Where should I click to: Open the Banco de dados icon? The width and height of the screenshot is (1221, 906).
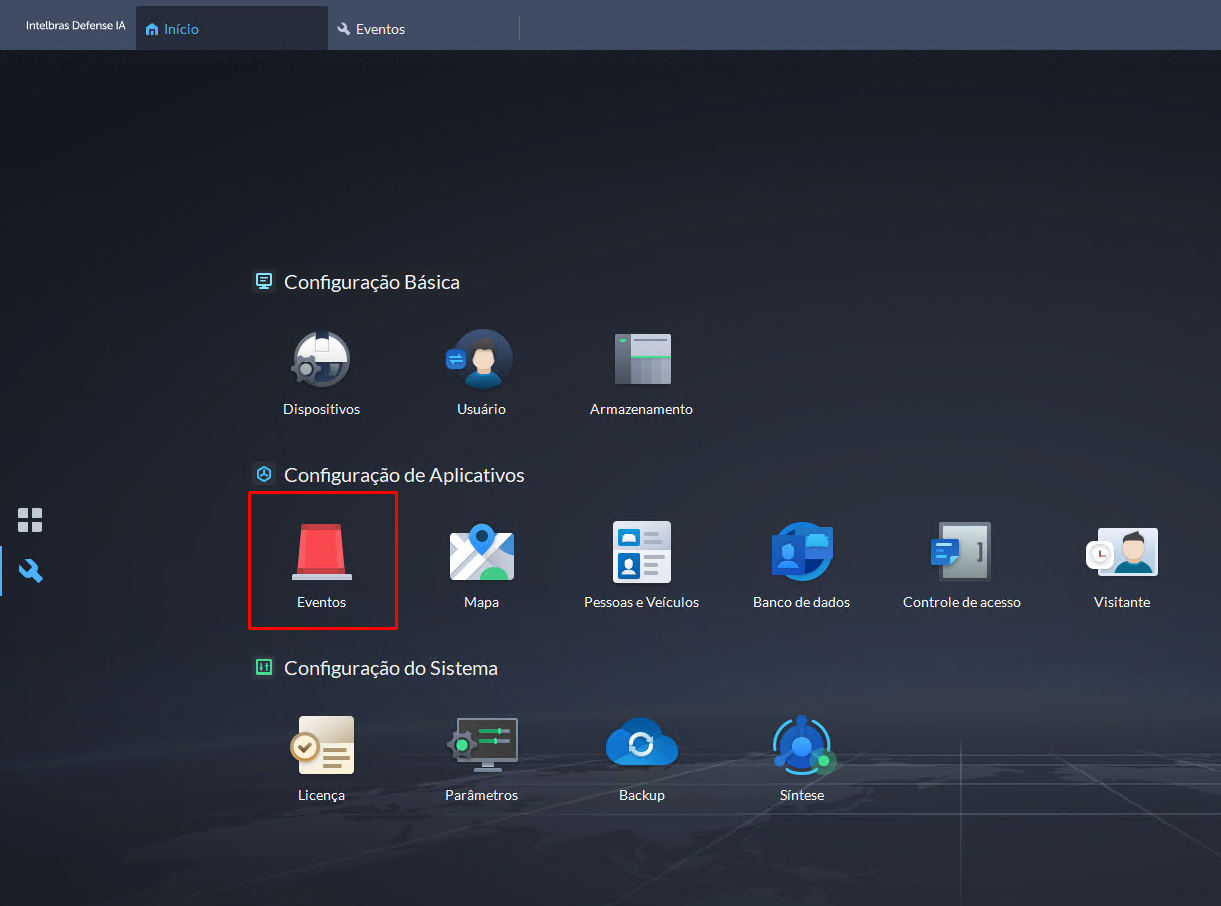pyautogui.click(x=802, y=552)
